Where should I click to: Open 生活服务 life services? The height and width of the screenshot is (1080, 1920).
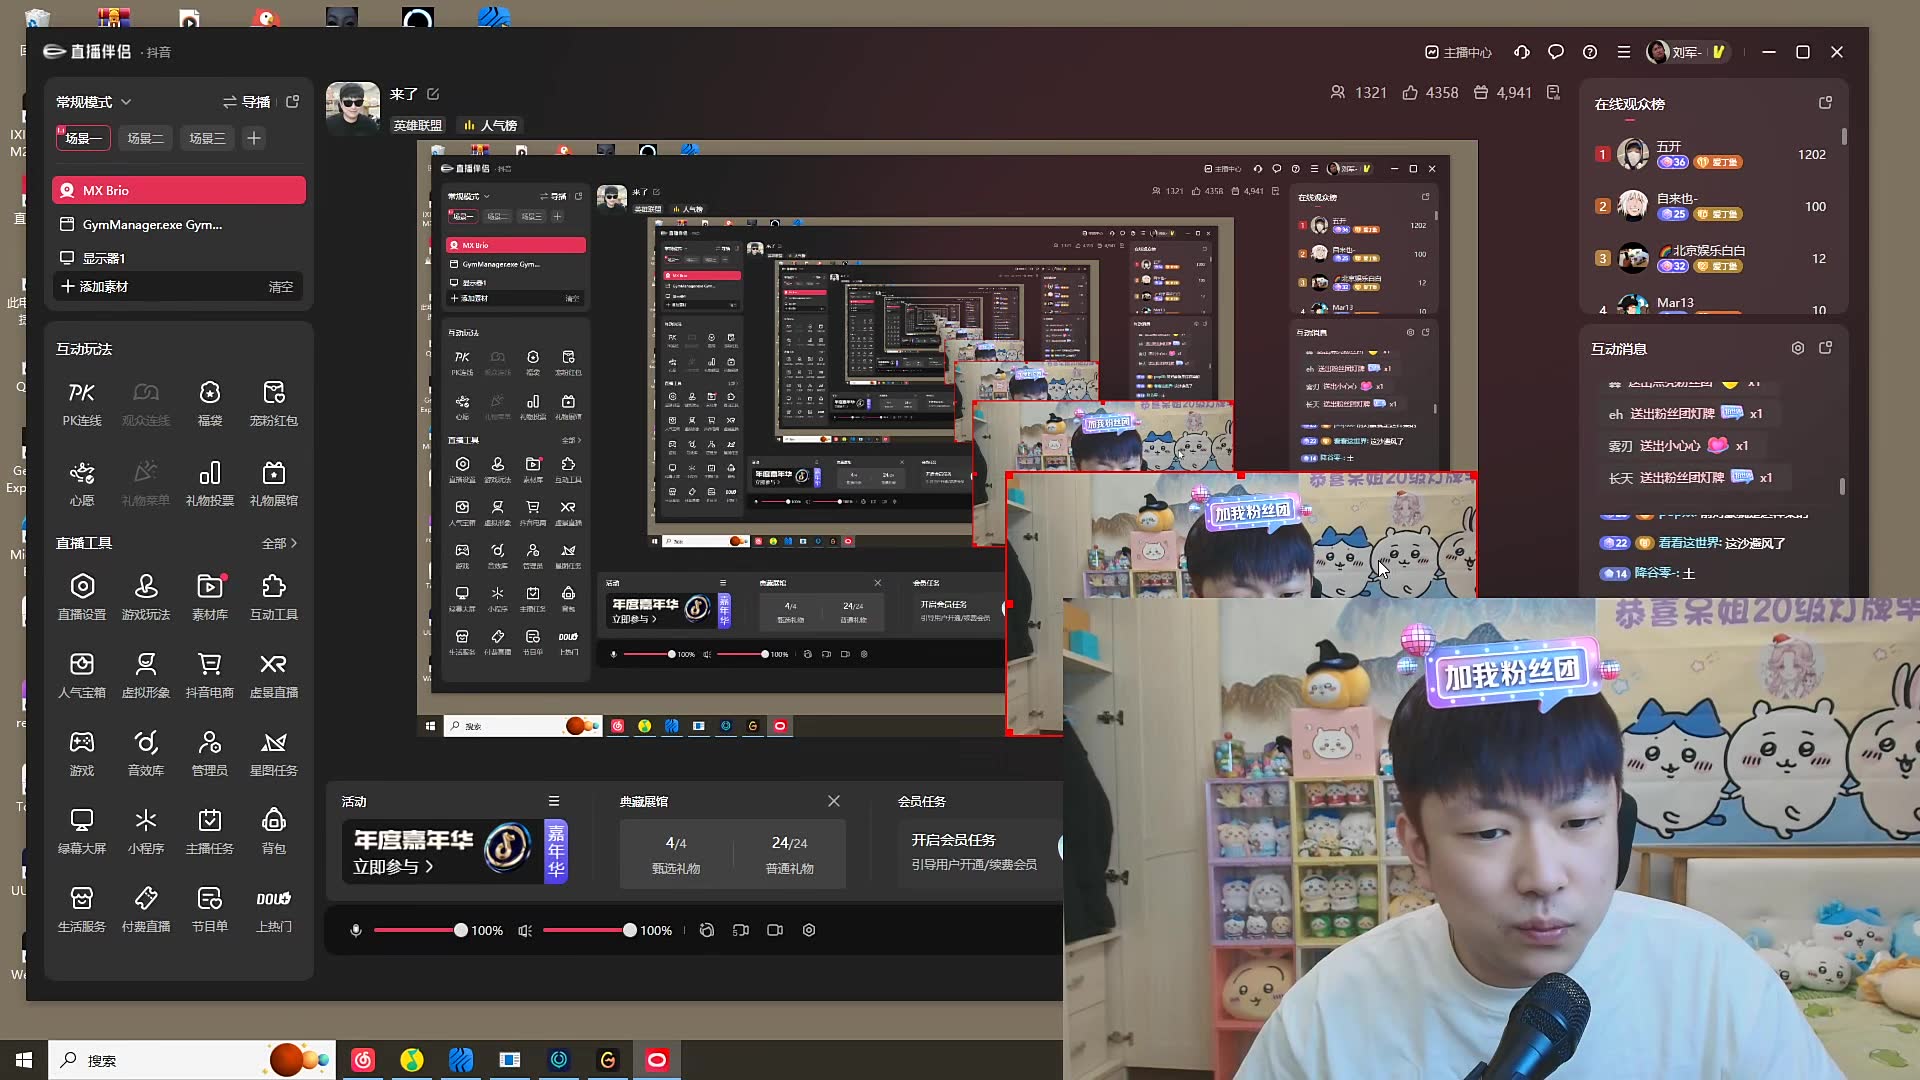click(82, 910)
